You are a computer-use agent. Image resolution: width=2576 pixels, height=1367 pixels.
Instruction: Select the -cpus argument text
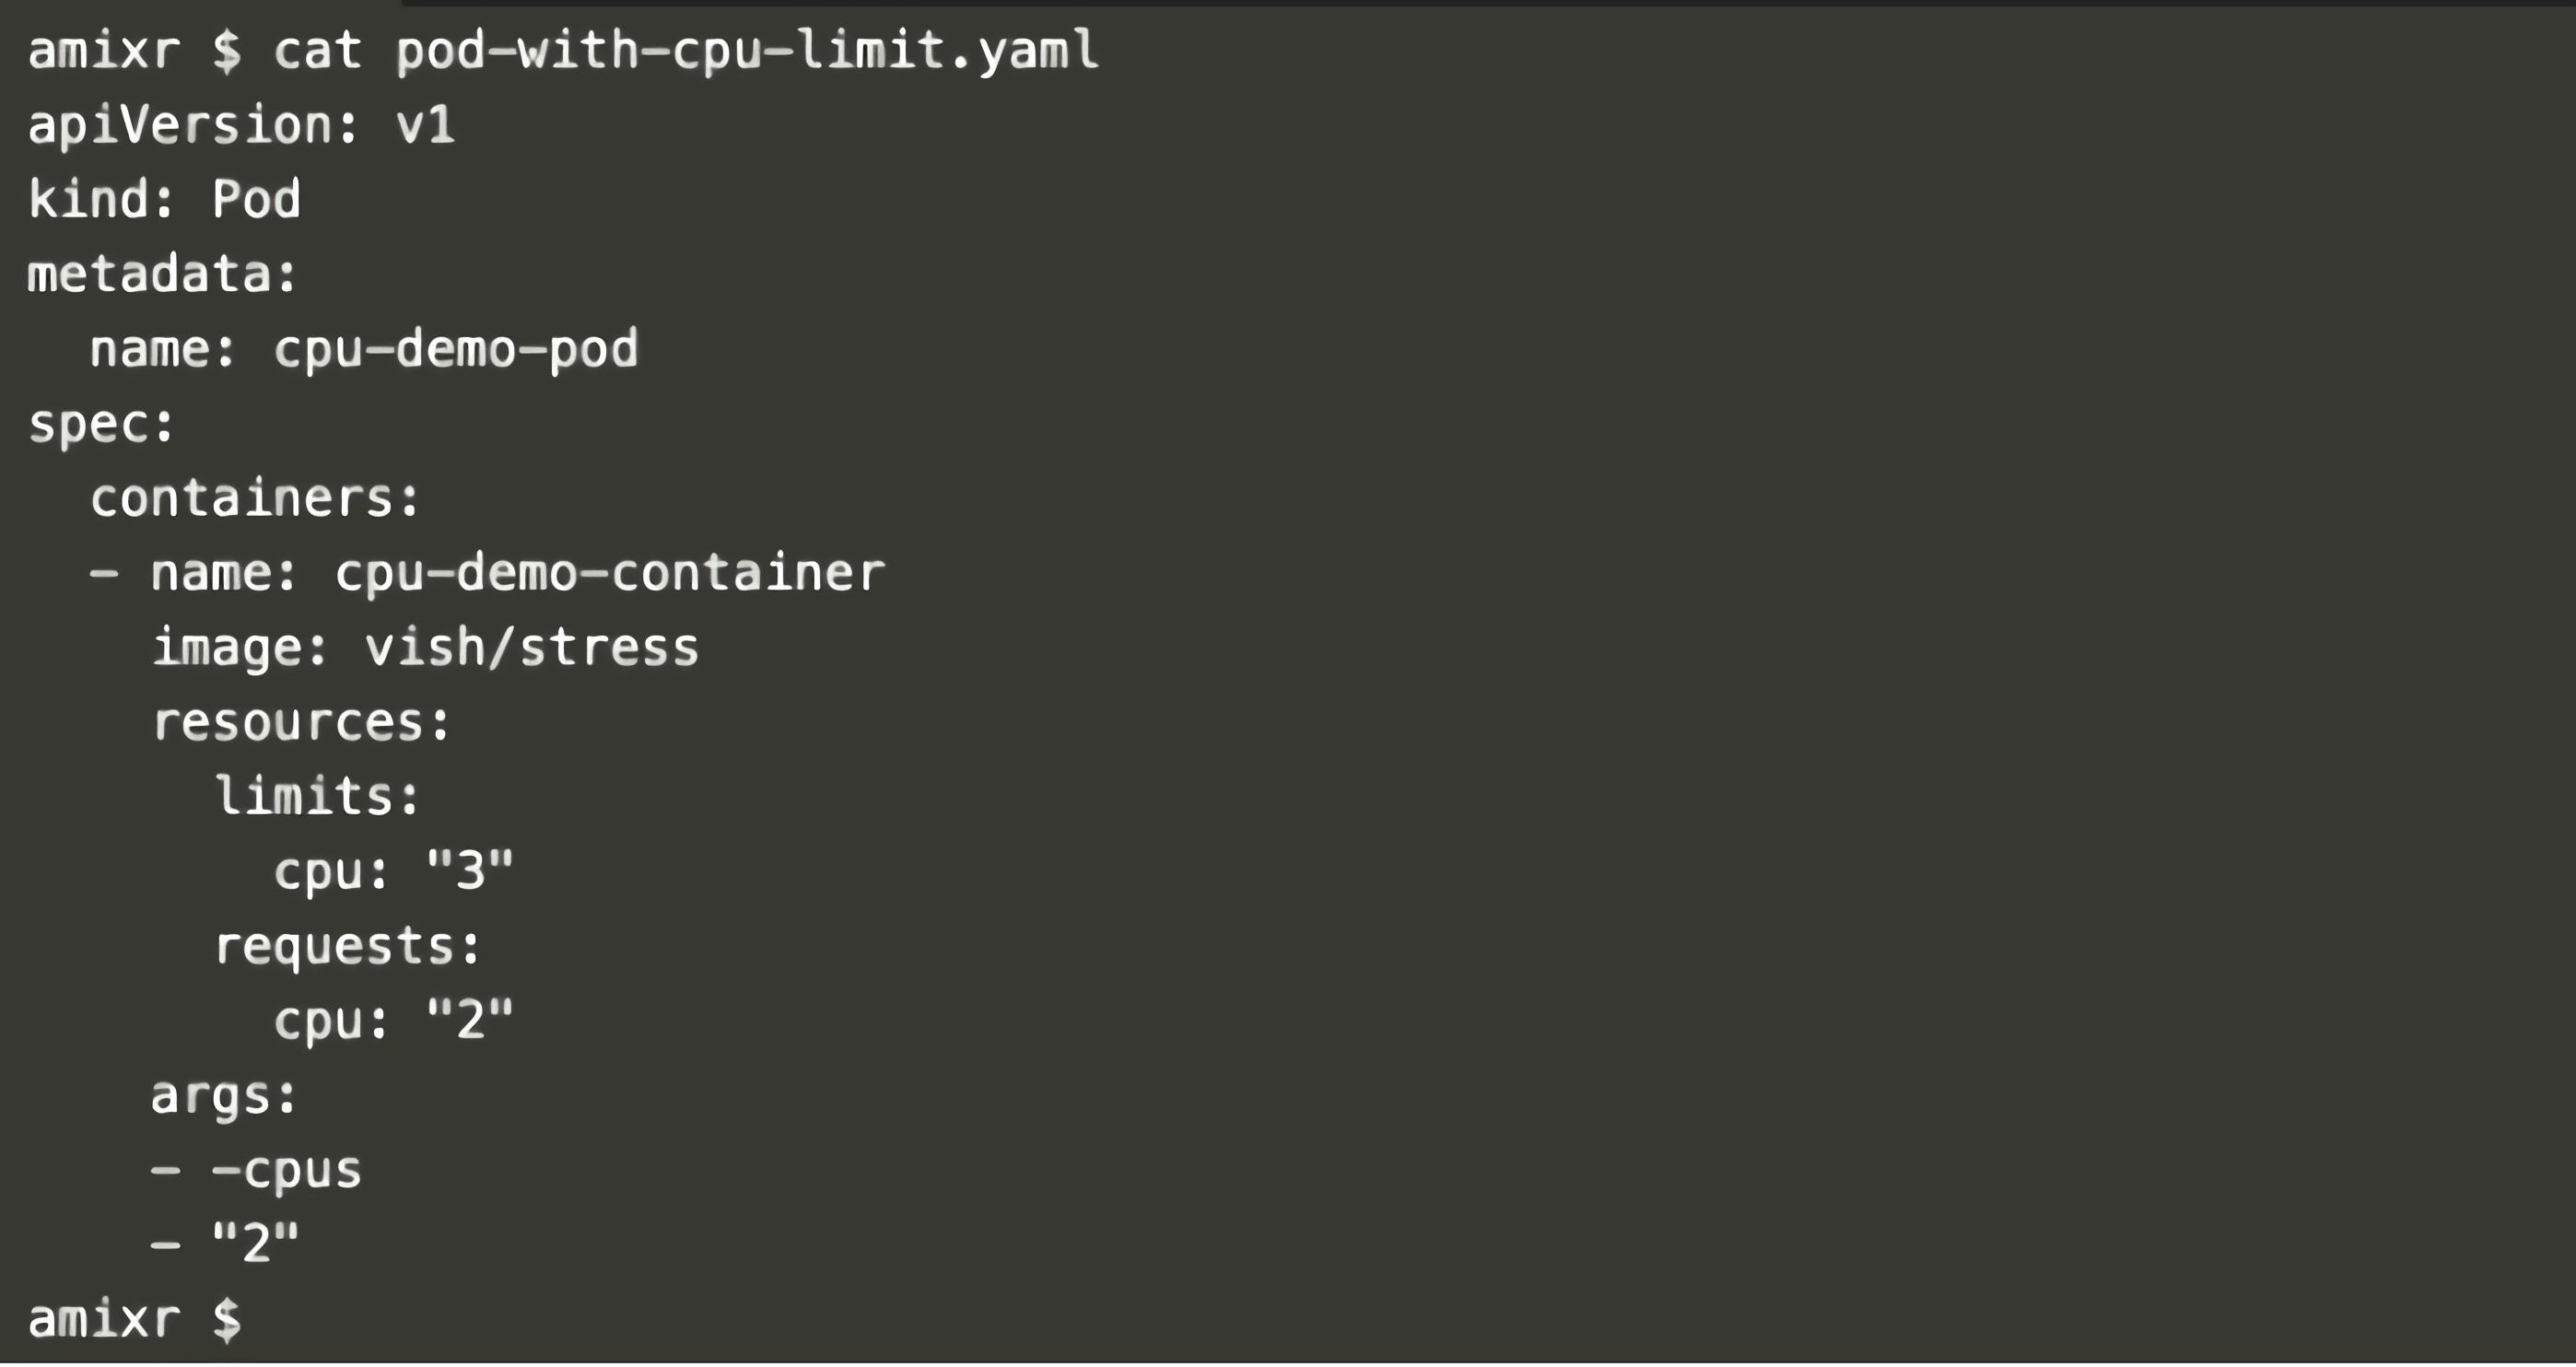tap(287, 1170)
